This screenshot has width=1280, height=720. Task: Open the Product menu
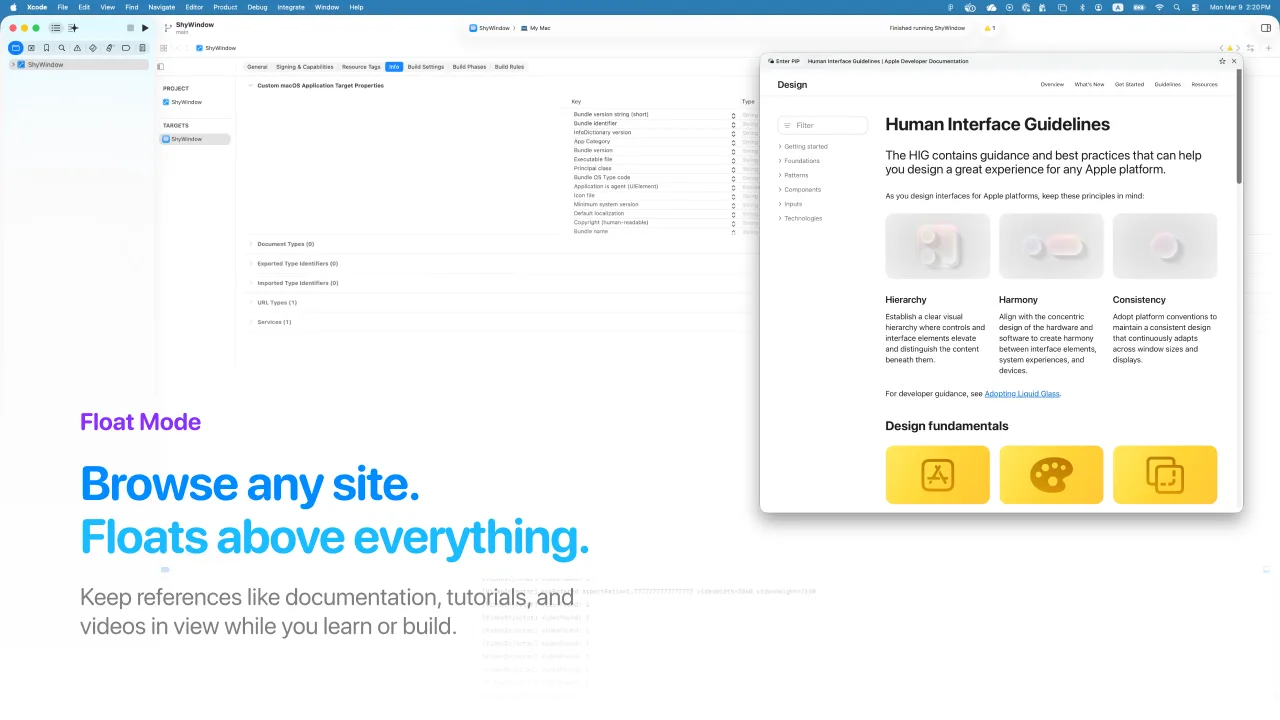[225, 7]
